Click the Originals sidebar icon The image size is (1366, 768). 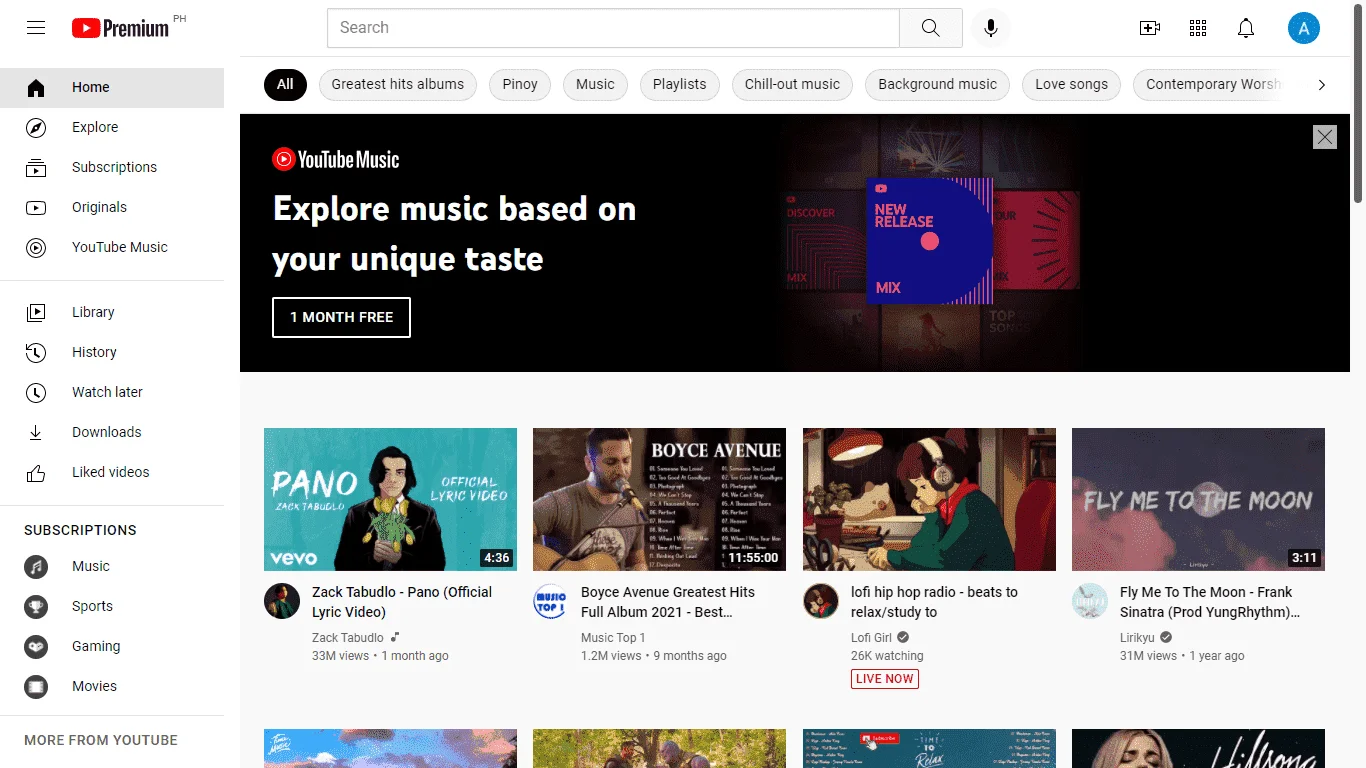point(36,207)
